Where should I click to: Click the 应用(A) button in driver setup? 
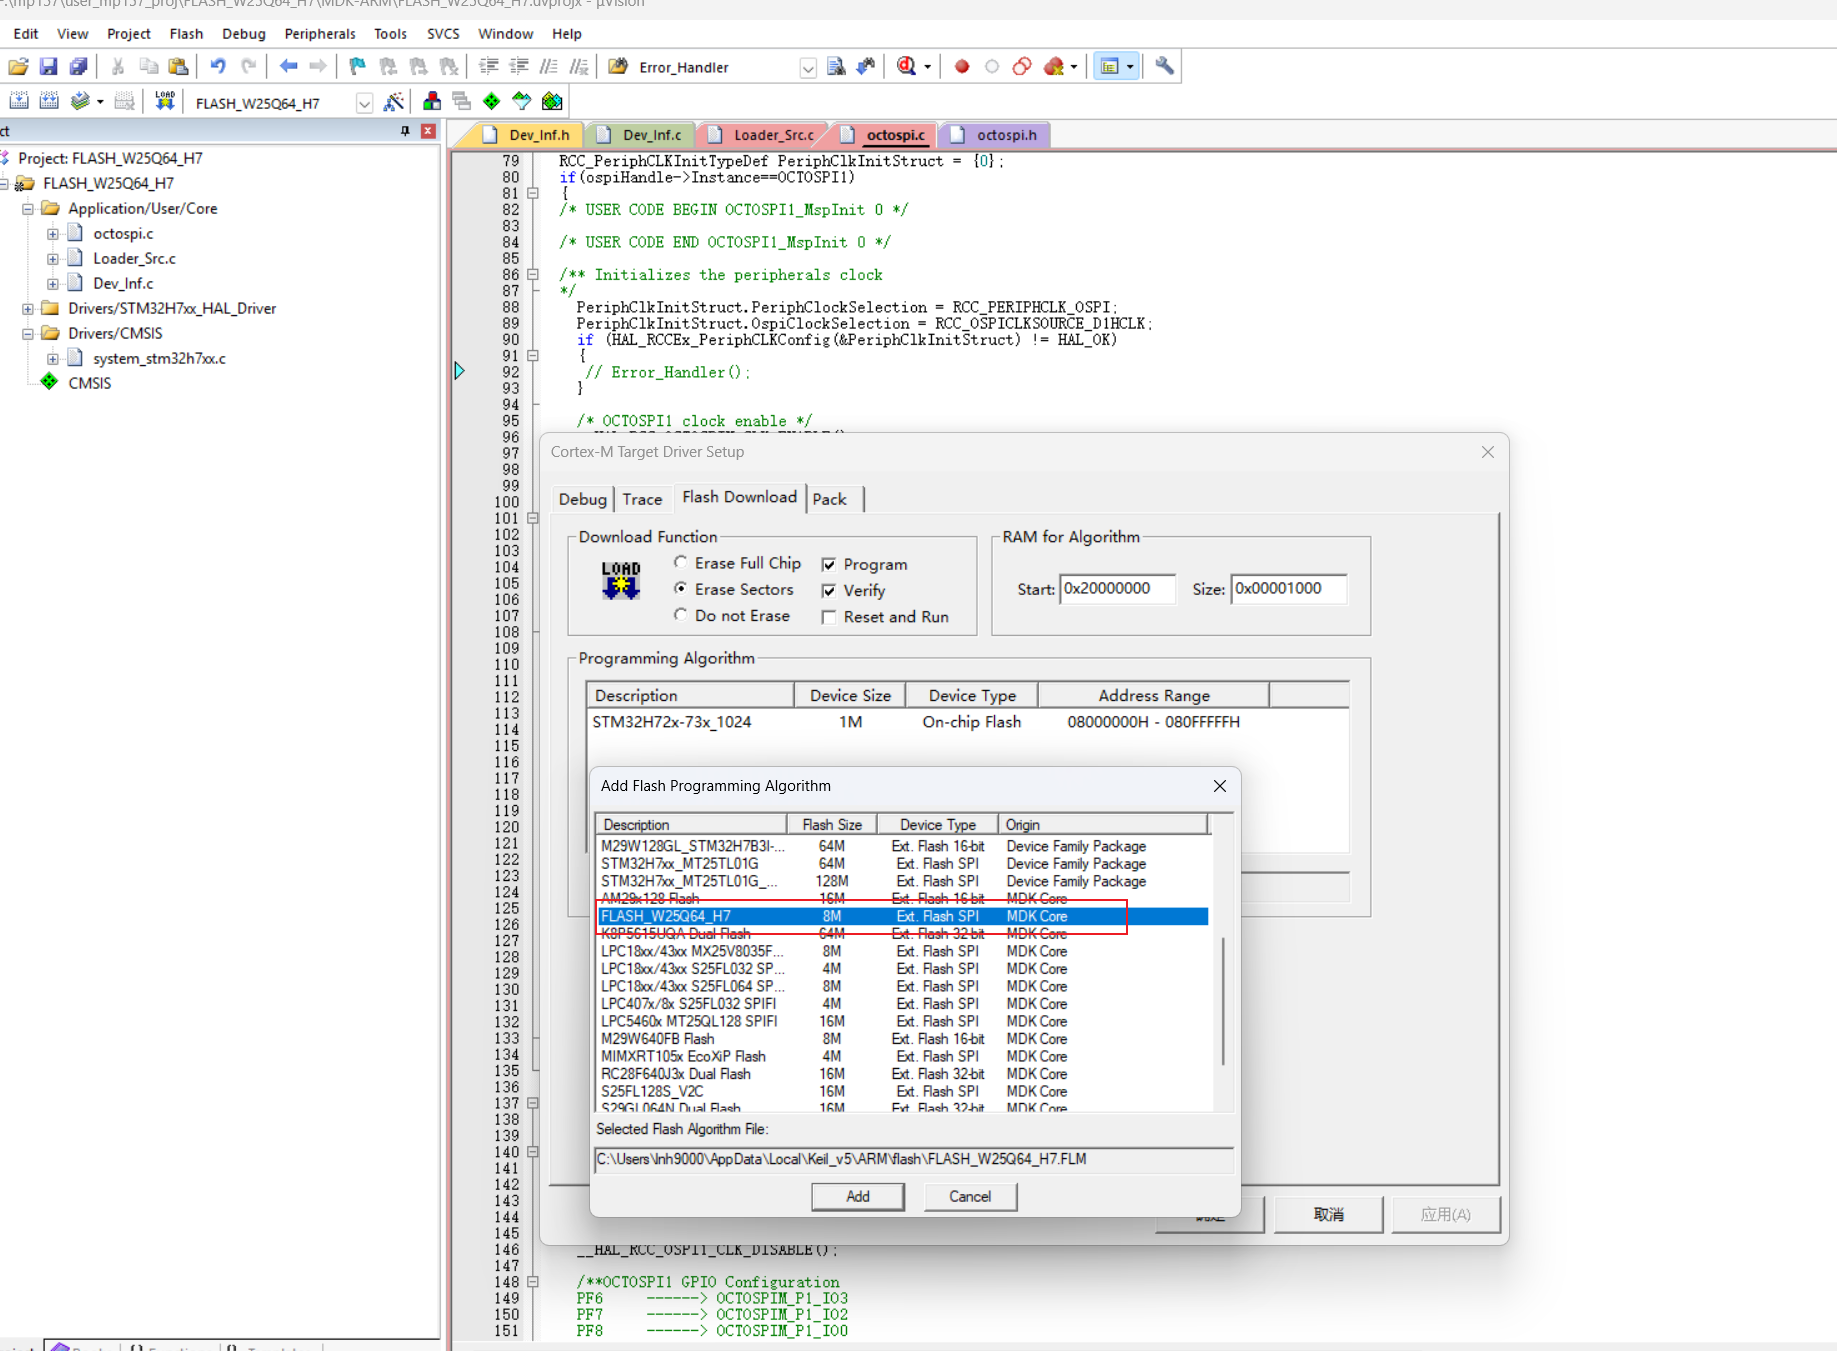1445,1214
